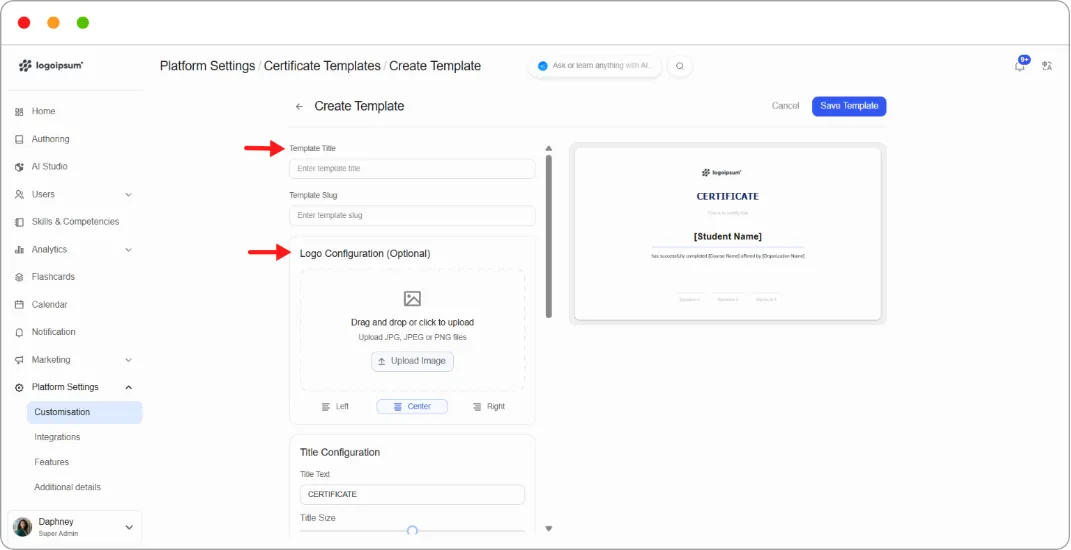Click the Upload Image button
This screenshot has width=1071, height=550.
point(413,361)
